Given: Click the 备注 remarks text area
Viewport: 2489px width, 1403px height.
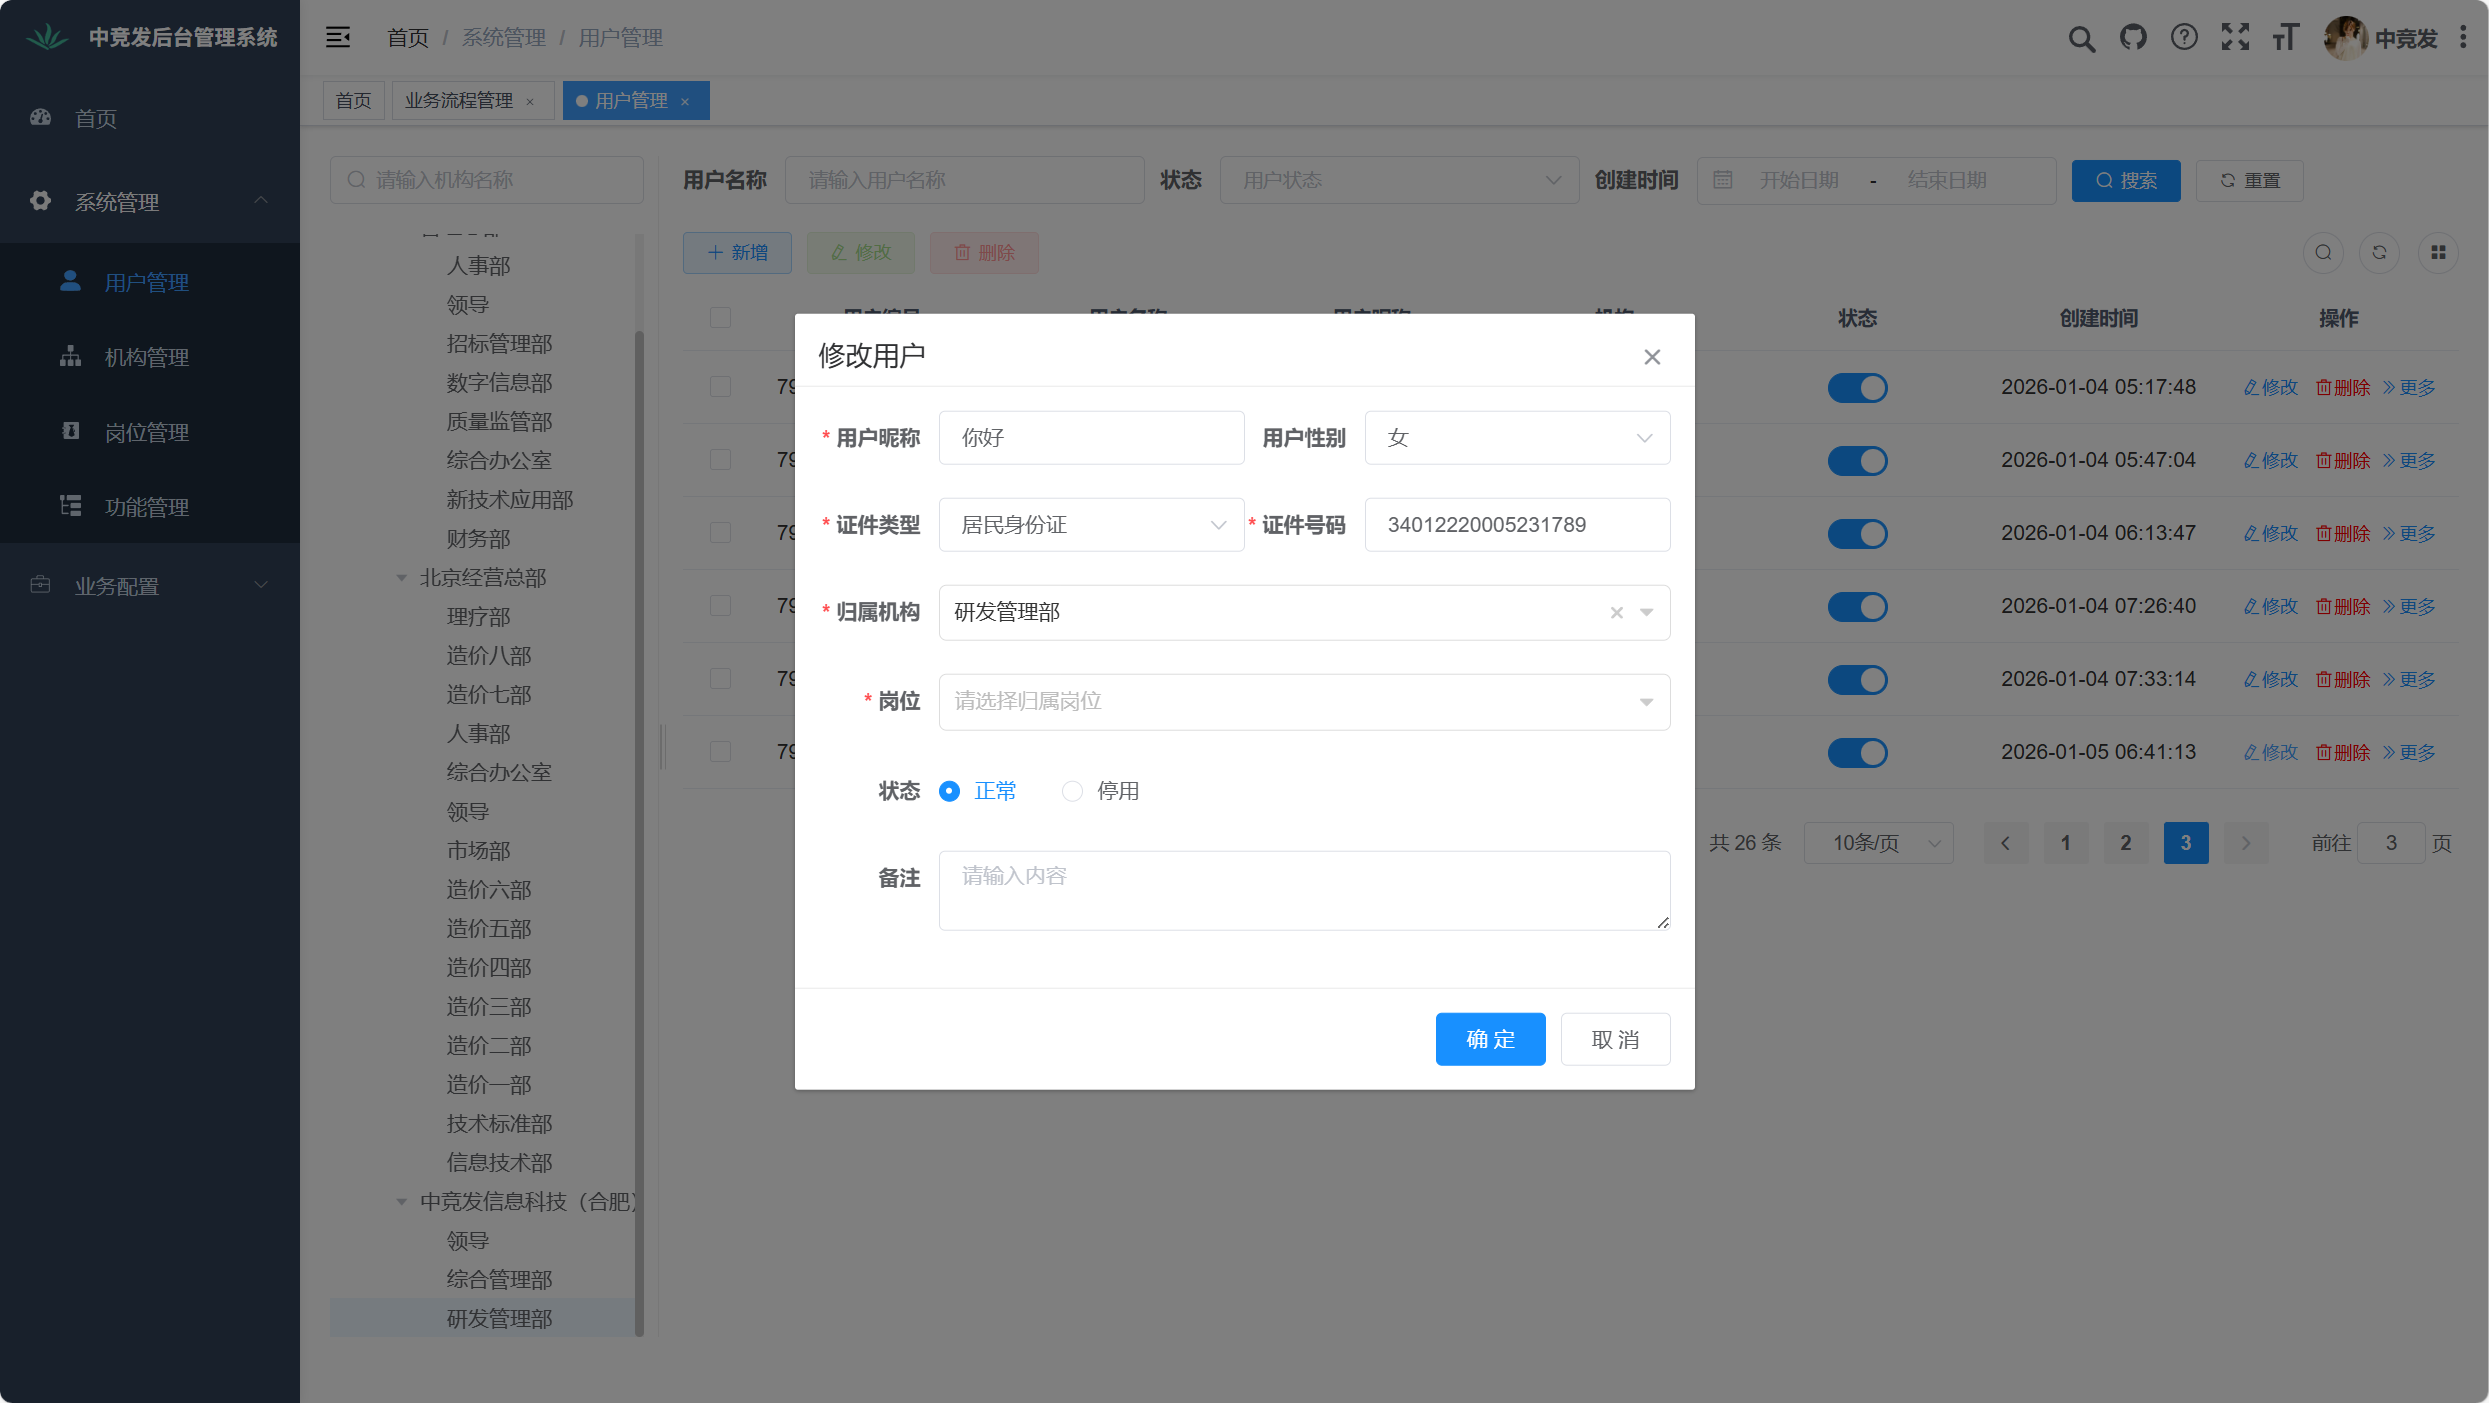Looking at the screenshot, I should [x=1303, y=890].
